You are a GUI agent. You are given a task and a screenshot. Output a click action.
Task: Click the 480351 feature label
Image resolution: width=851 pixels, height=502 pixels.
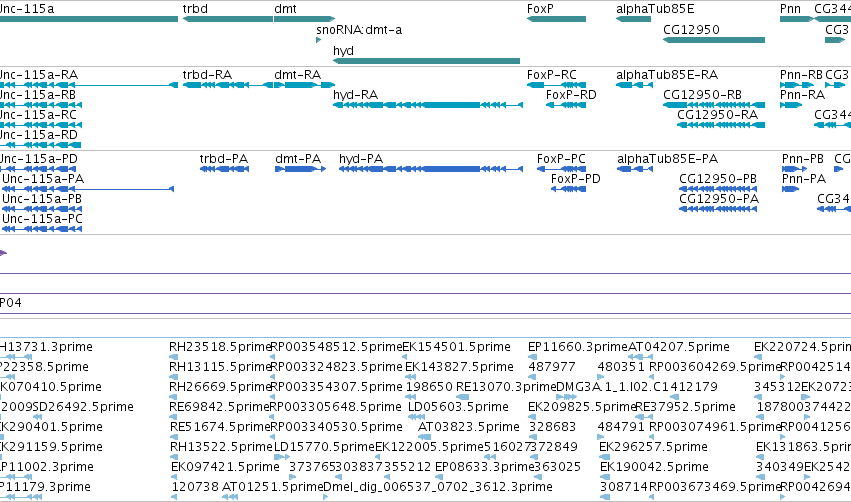621,367
